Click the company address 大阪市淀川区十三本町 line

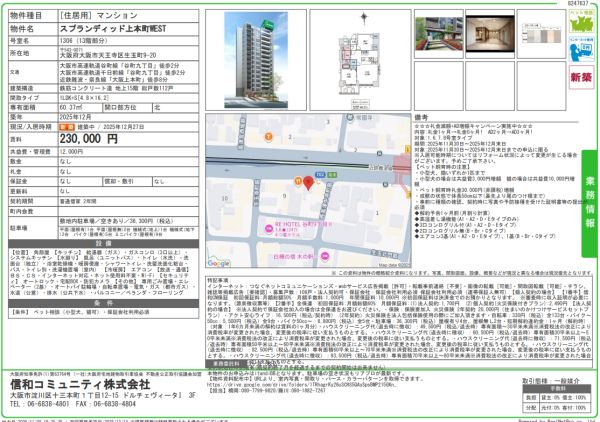[x=103, y=395]
